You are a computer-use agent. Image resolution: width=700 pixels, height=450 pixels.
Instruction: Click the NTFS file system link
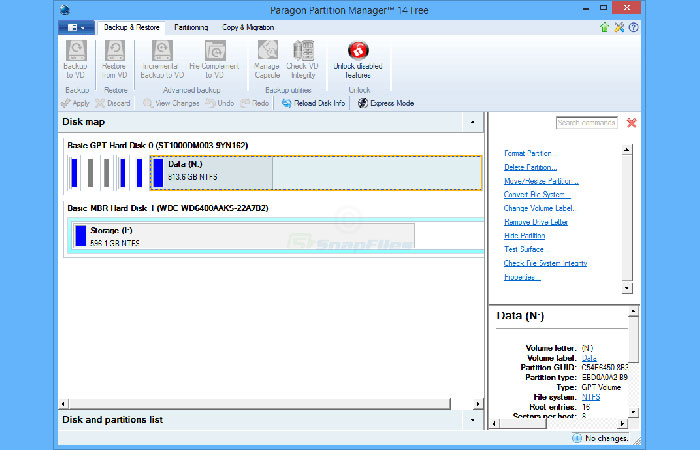click(591, 397)
